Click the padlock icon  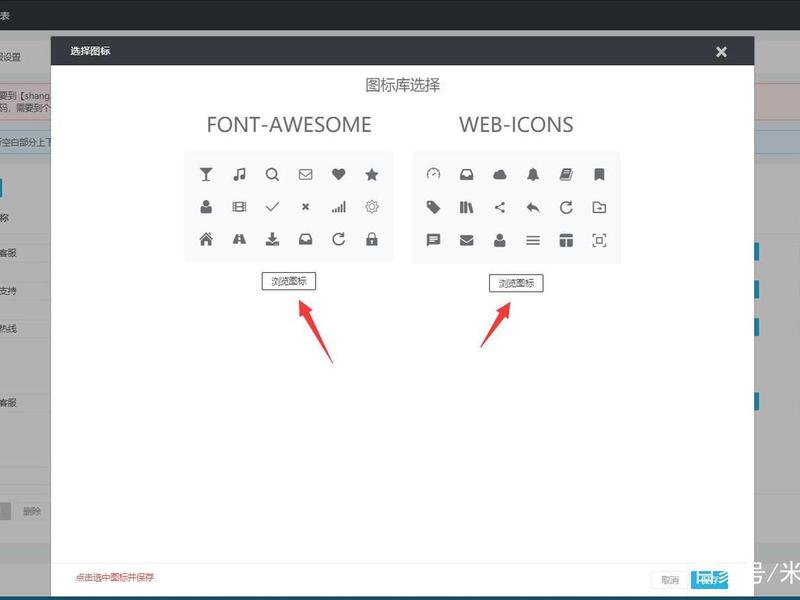(372, 239)
